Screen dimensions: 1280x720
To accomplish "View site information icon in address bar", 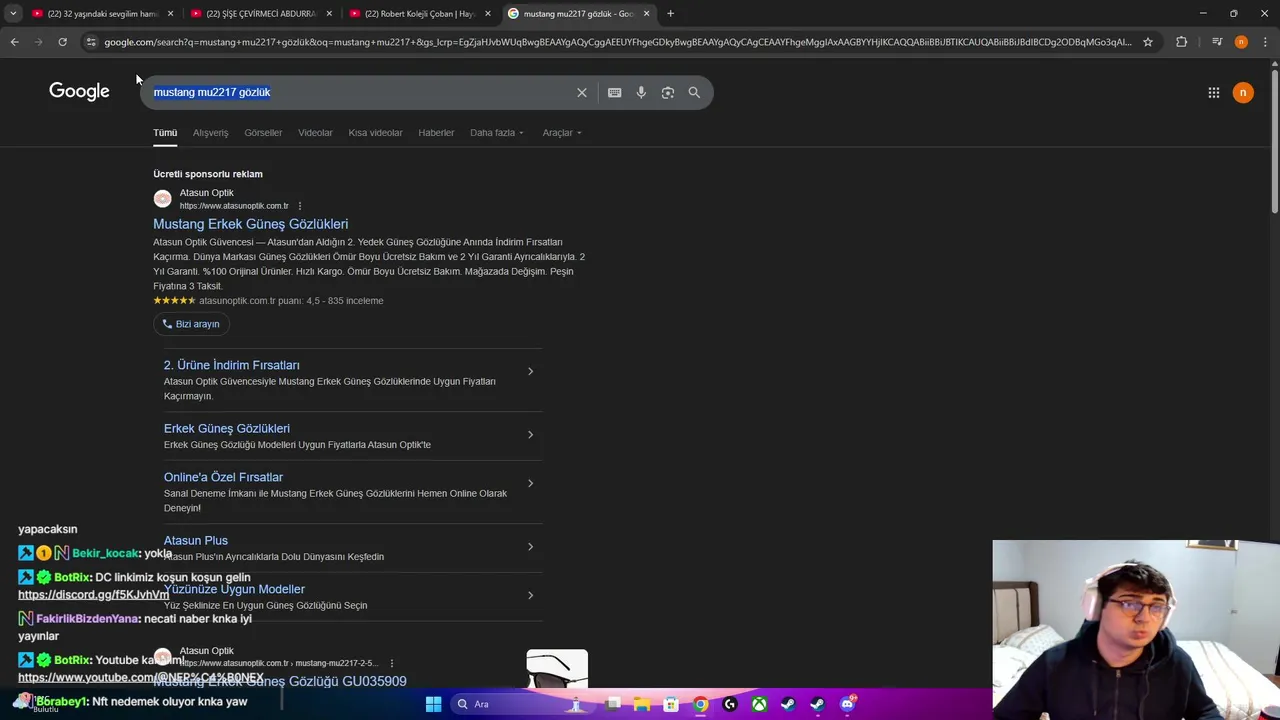I will 91,42.
